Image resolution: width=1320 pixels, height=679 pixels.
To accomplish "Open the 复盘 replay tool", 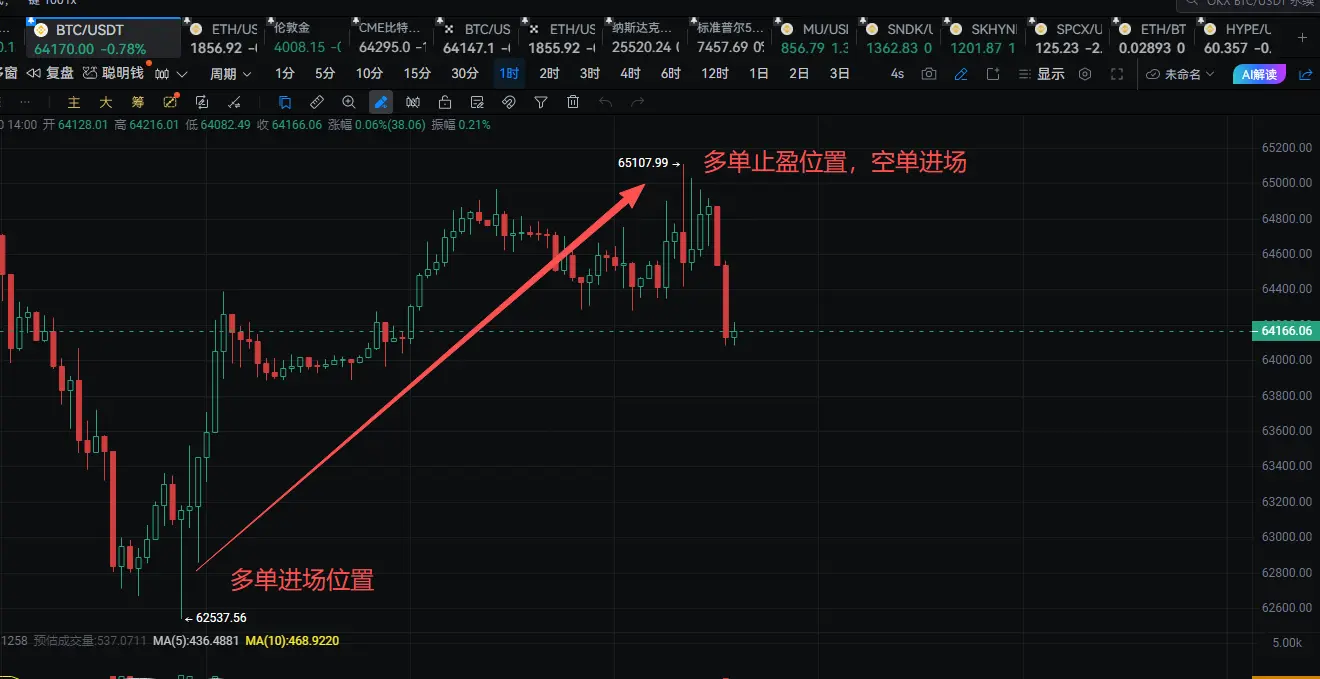I will (50, 73).
